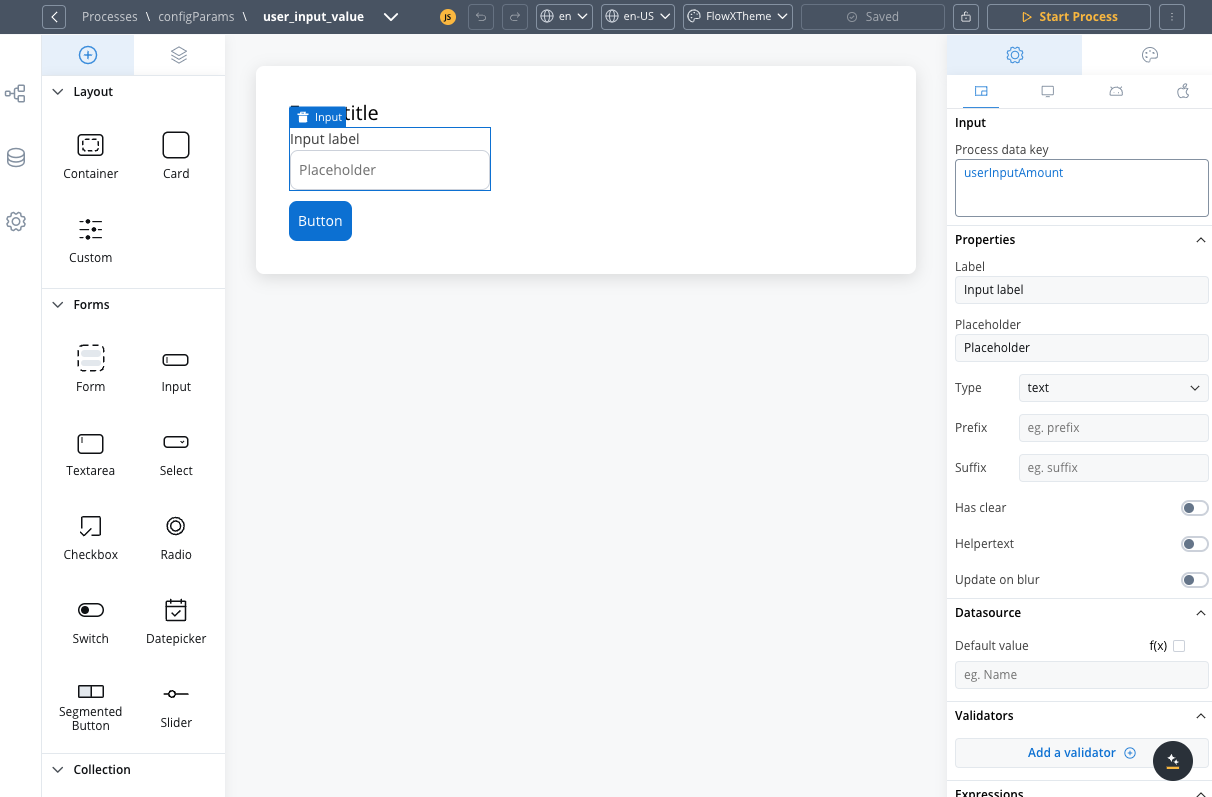Click the Default value field
1212x797 pixels.
pyautogui.click(x=1082, y=675)
